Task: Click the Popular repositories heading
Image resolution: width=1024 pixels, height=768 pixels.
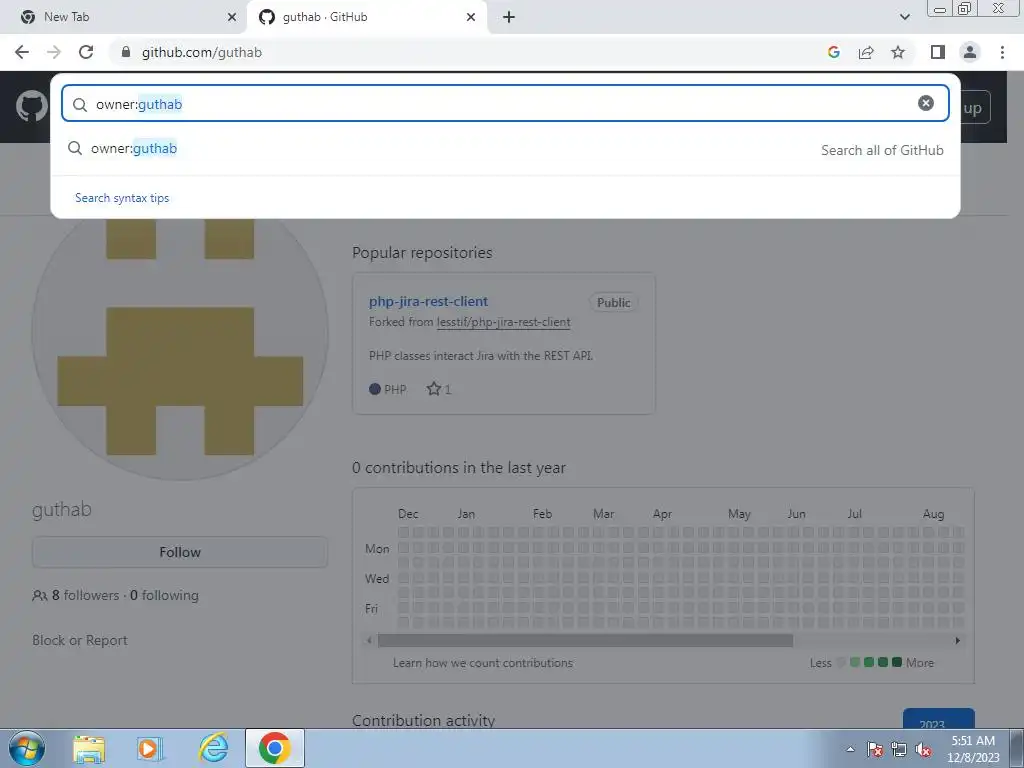Action: (x=422, y=253)
